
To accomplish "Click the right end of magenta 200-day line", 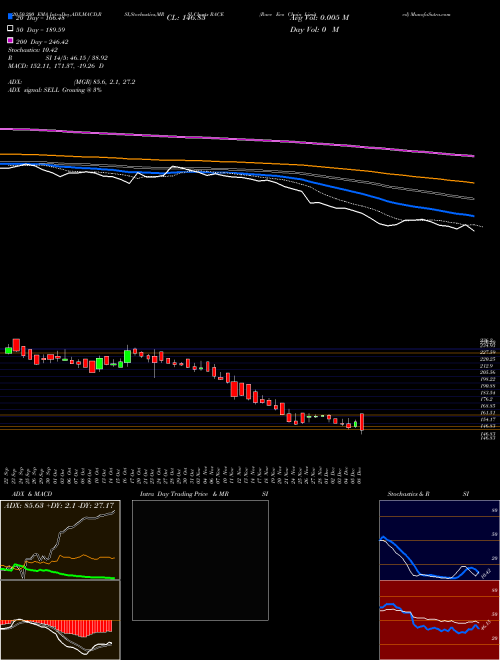I will [473, 156].
